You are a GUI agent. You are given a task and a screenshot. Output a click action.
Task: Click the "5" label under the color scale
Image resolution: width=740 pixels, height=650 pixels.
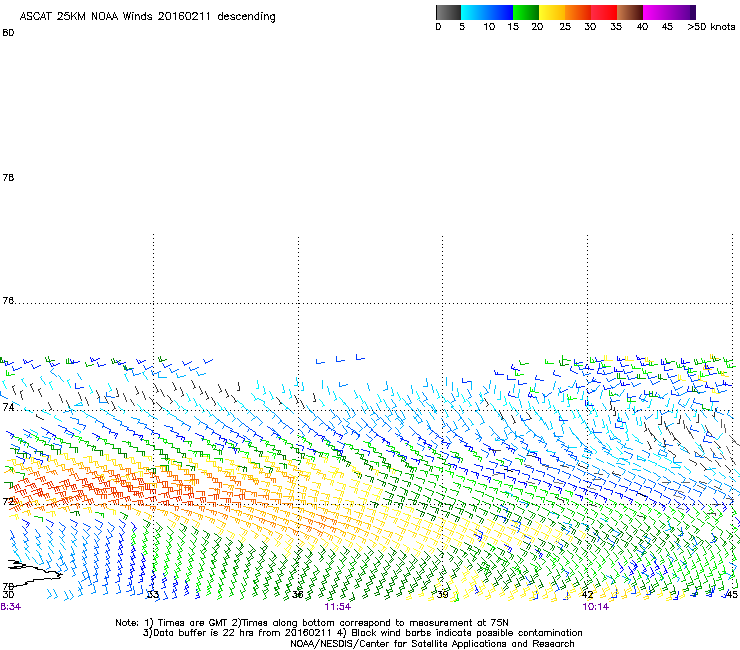462,27
